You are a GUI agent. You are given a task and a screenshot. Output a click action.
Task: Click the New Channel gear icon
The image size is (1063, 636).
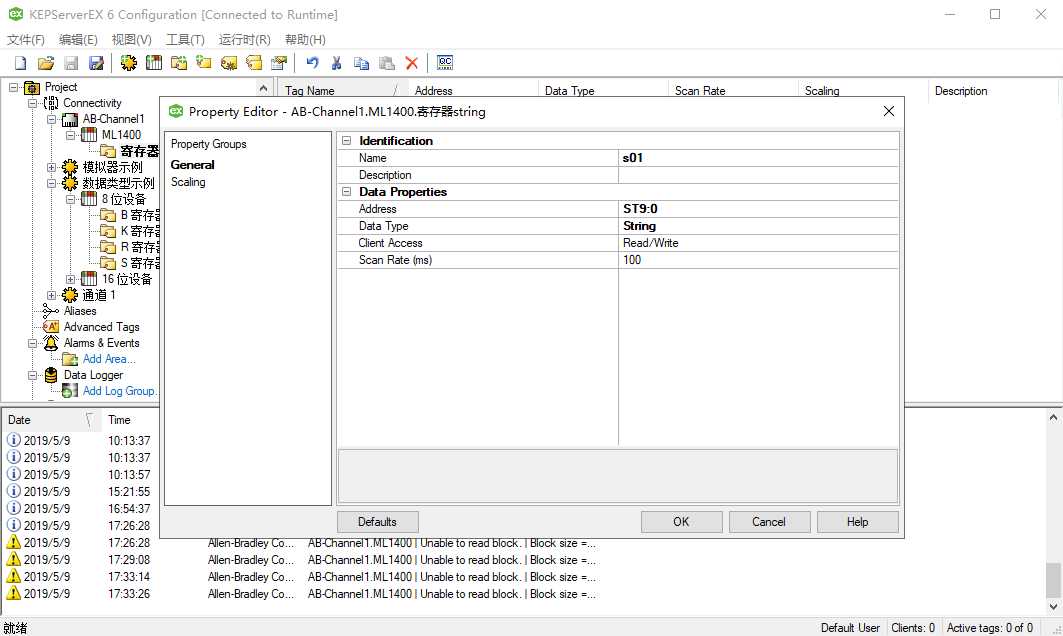[x=128, y=63]
